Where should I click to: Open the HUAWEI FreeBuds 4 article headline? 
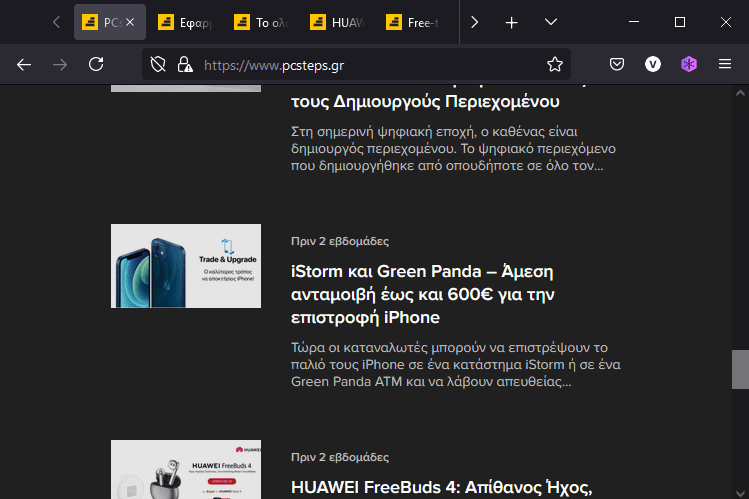click(441, 487)
